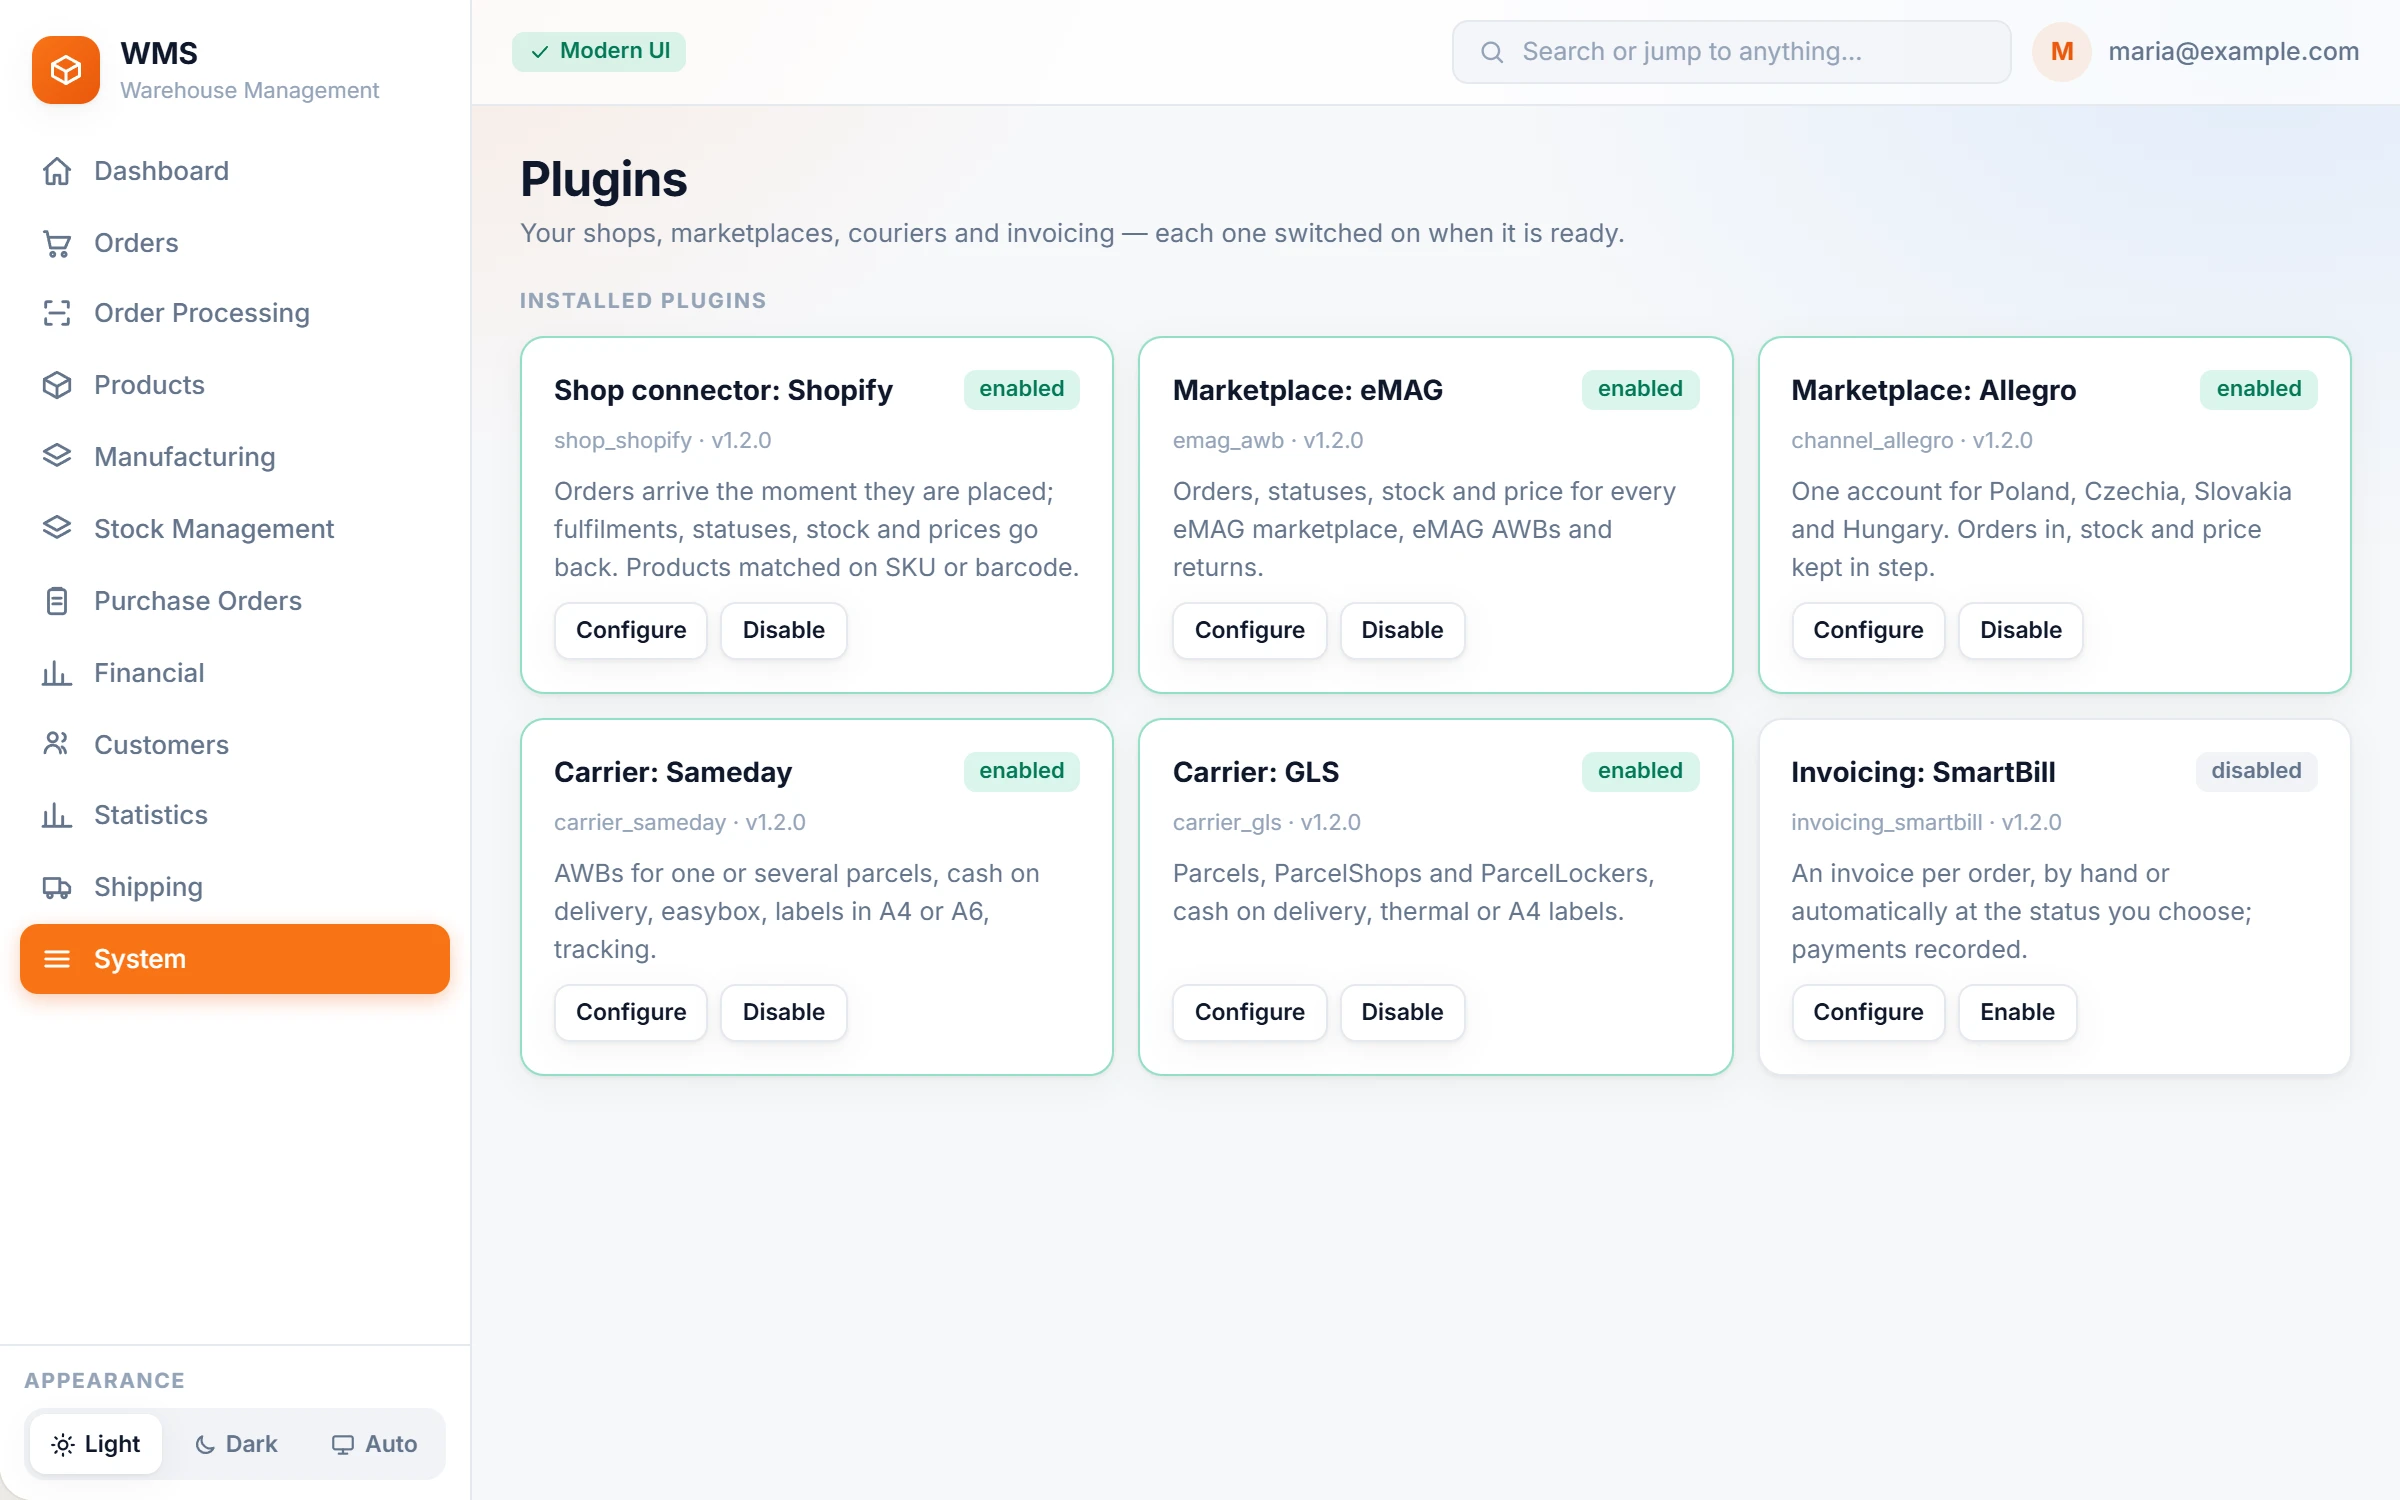Click the Plugins page title
This screenshot has width=2400, height=1500.
[604, 180]
